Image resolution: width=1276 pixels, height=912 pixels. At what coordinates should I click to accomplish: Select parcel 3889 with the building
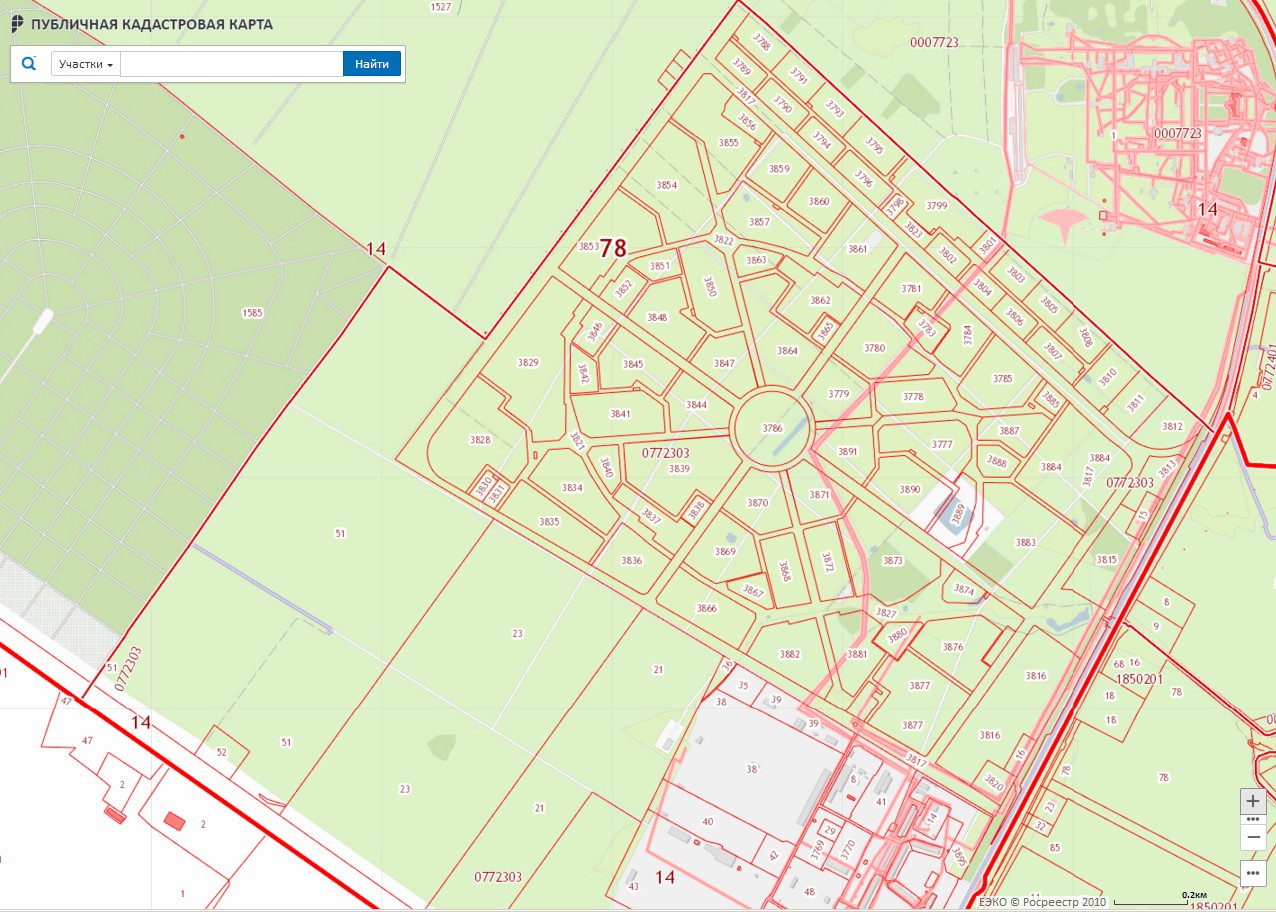pyautogui.click(x=956, y=514)
